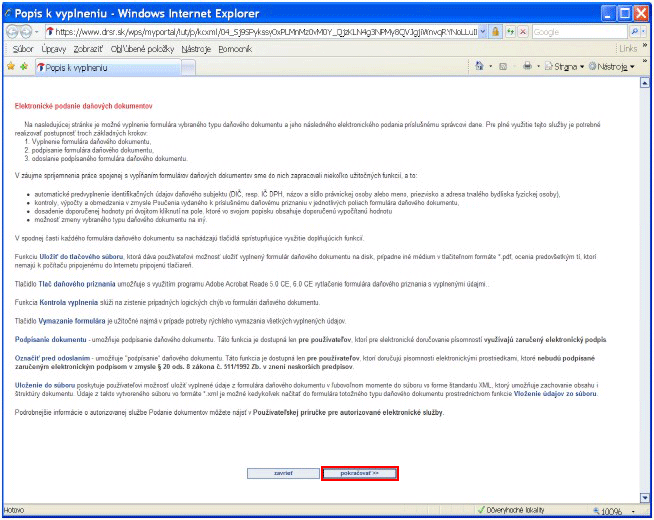Click the RSS feeds icon
654x520 pixels.
coord(503,66)
